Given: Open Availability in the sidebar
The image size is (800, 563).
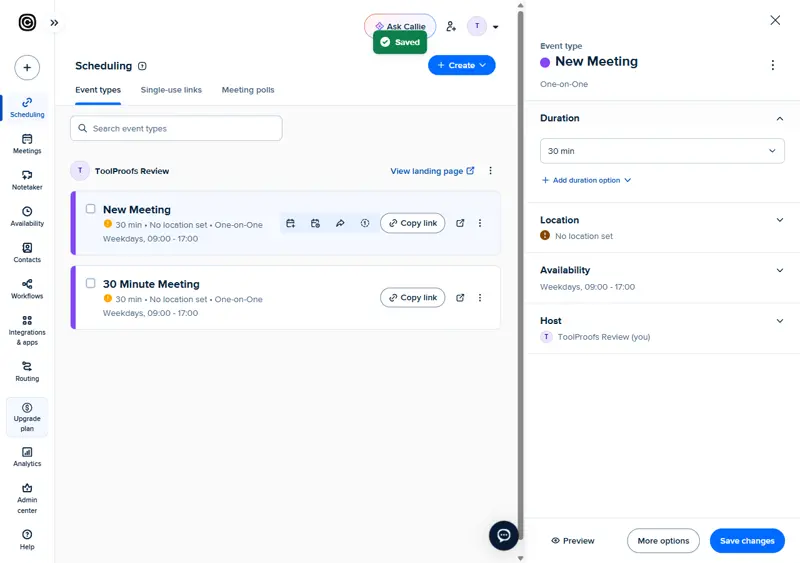Looking at the screenshot, I should point(27,216).
